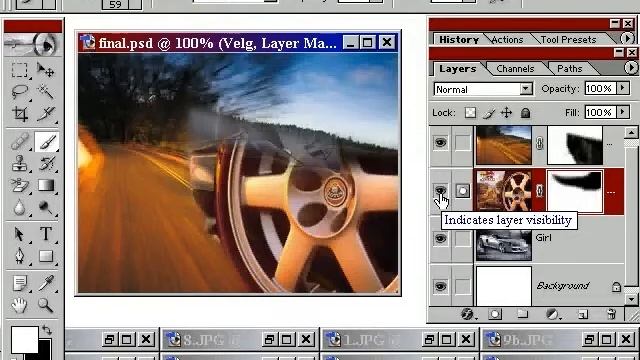Select the Move tool
The width and height of the screenshot is (640, 360).
click(x=46, y=70)
